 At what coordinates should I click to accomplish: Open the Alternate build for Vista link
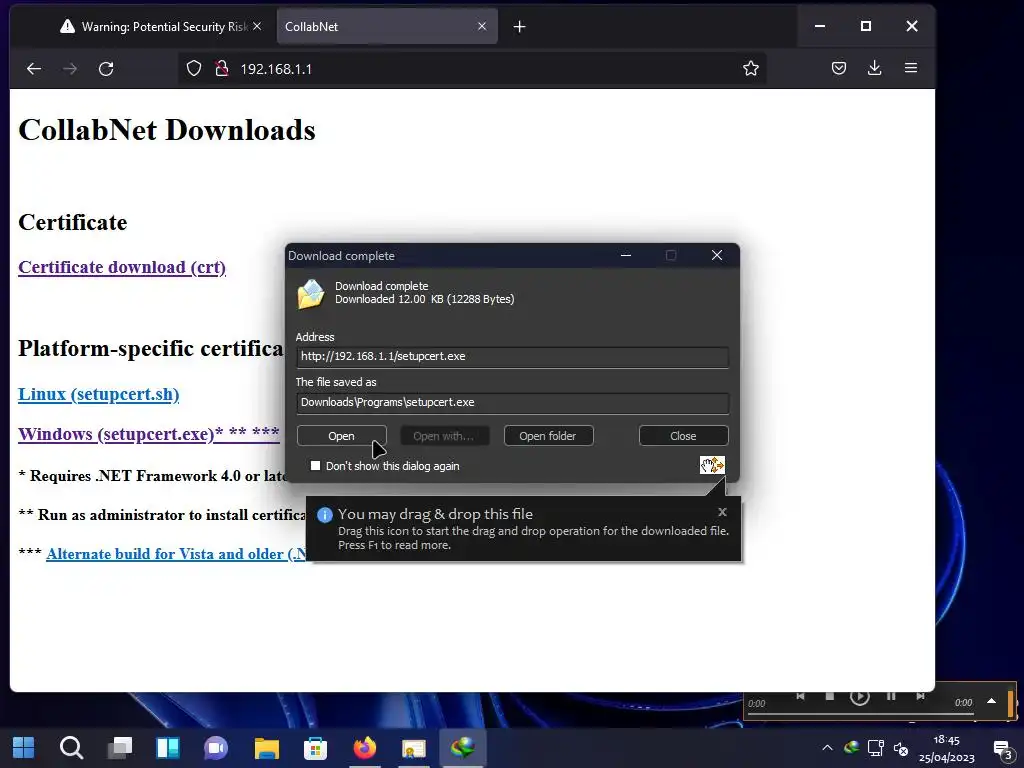(176, 554)
